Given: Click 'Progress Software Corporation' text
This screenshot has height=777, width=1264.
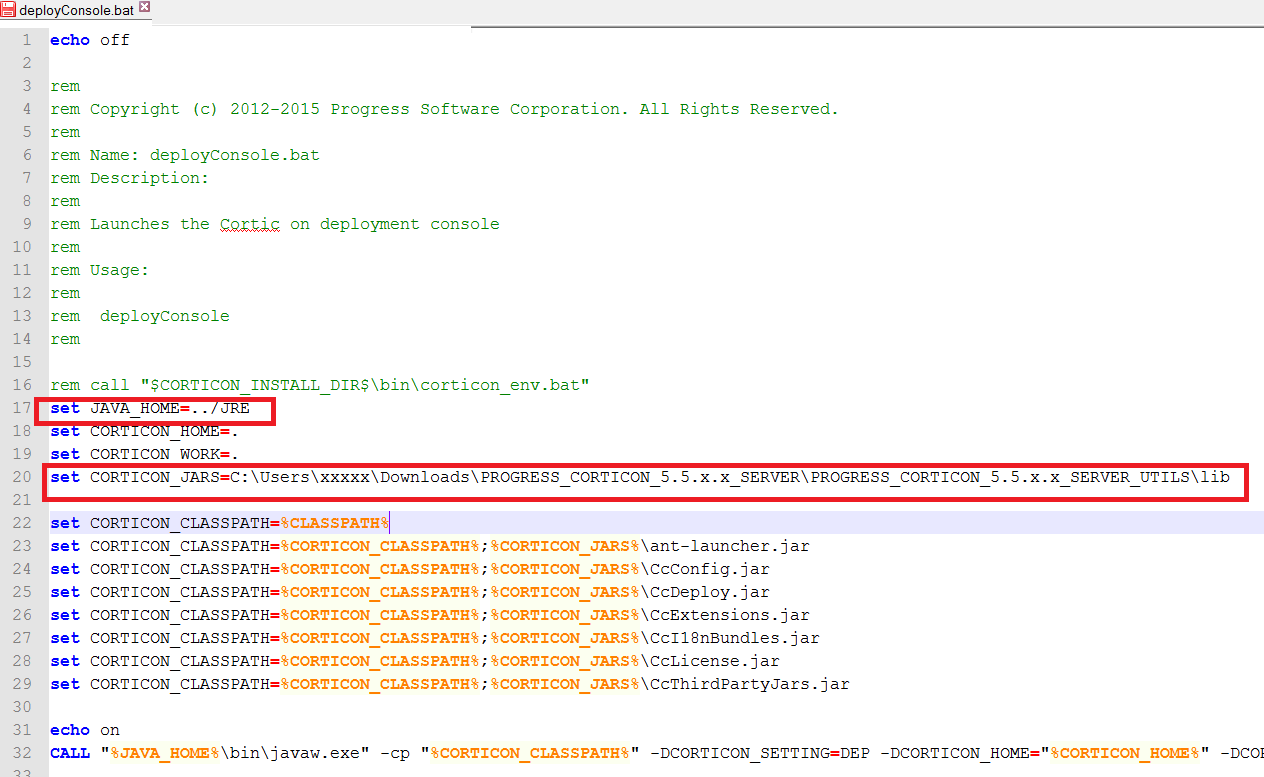Looking at the screenshot, I should click(480, 109).
